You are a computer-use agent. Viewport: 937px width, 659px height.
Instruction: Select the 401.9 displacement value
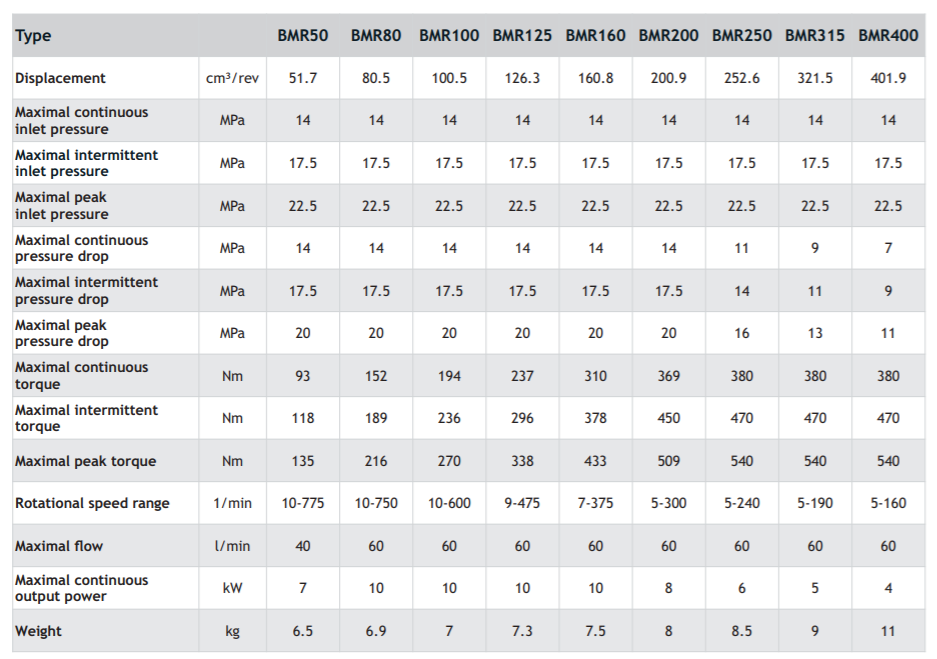point(888,78)
